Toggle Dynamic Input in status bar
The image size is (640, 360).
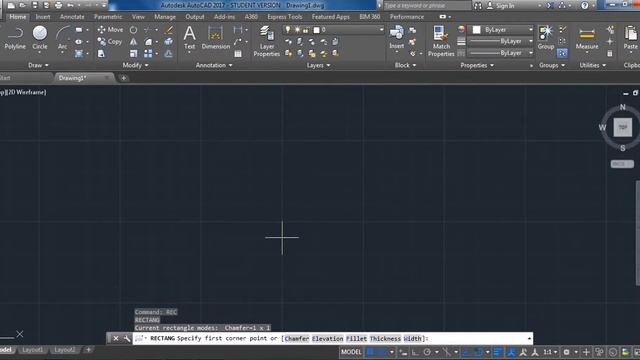403,352
